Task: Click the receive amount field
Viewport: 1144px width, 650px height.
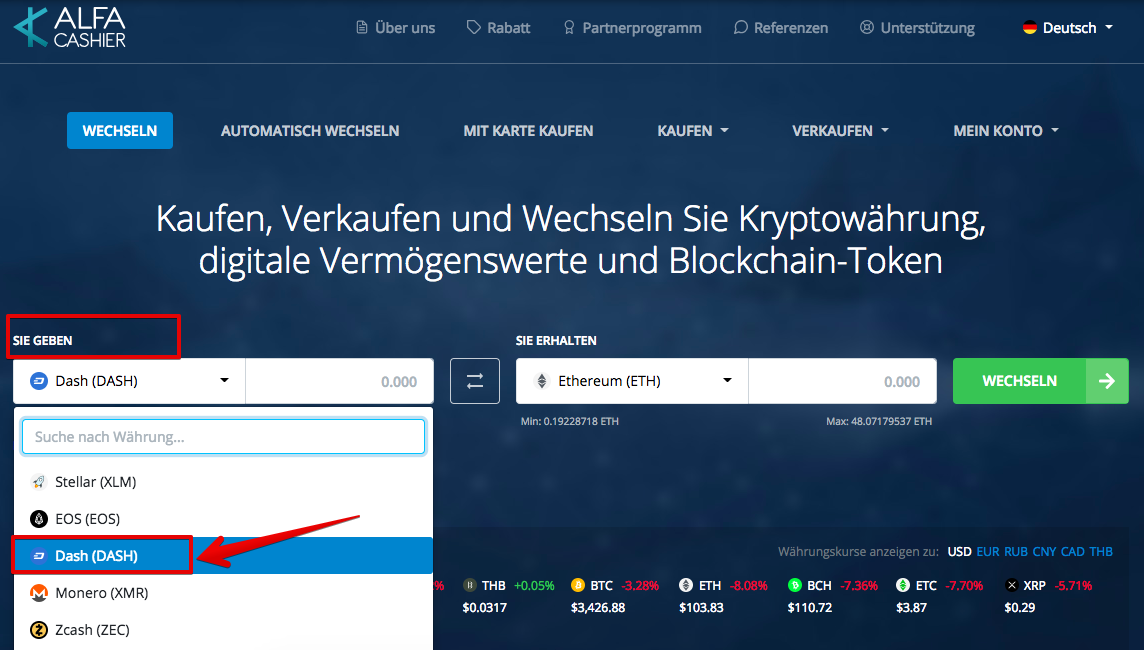Action: 843,381
